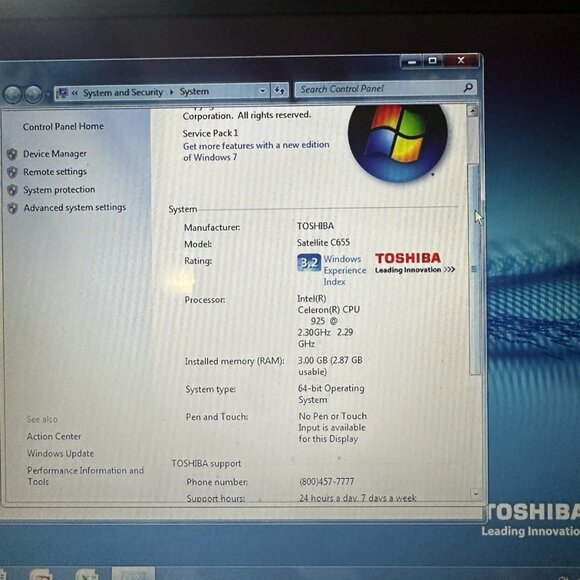The image size is (580, 580).
Task: Click the Satellite C655 model text
Action: (x=323, y=243)
